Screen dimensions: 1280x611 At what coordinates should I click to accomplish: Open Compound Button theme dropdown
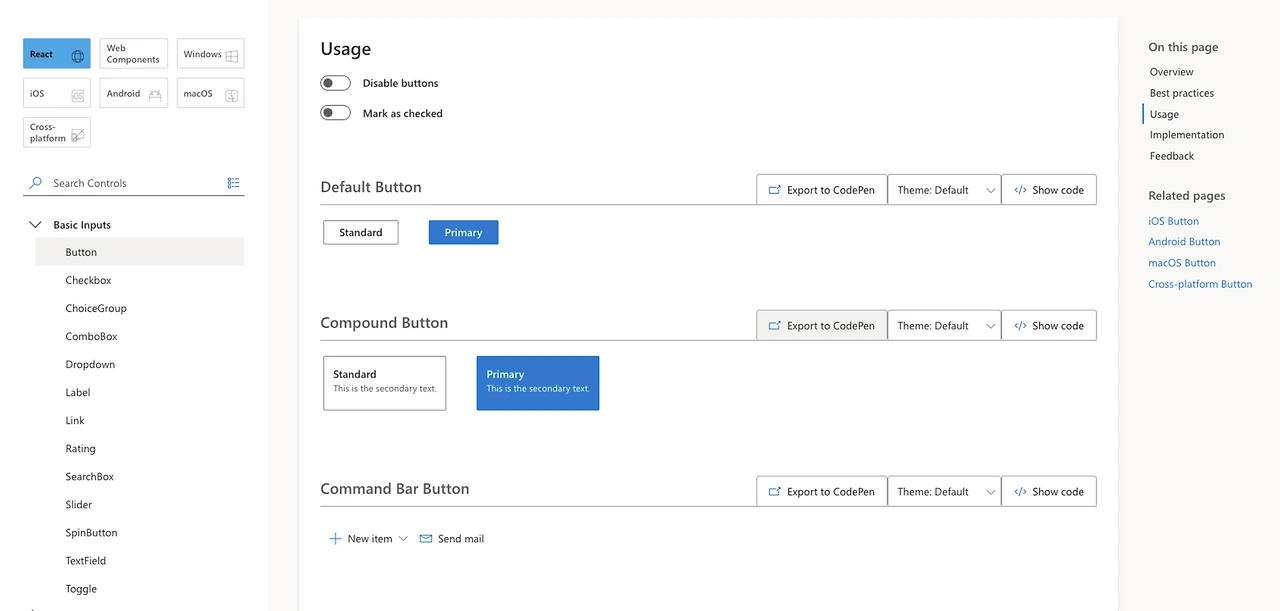click(x=944, y=326)
